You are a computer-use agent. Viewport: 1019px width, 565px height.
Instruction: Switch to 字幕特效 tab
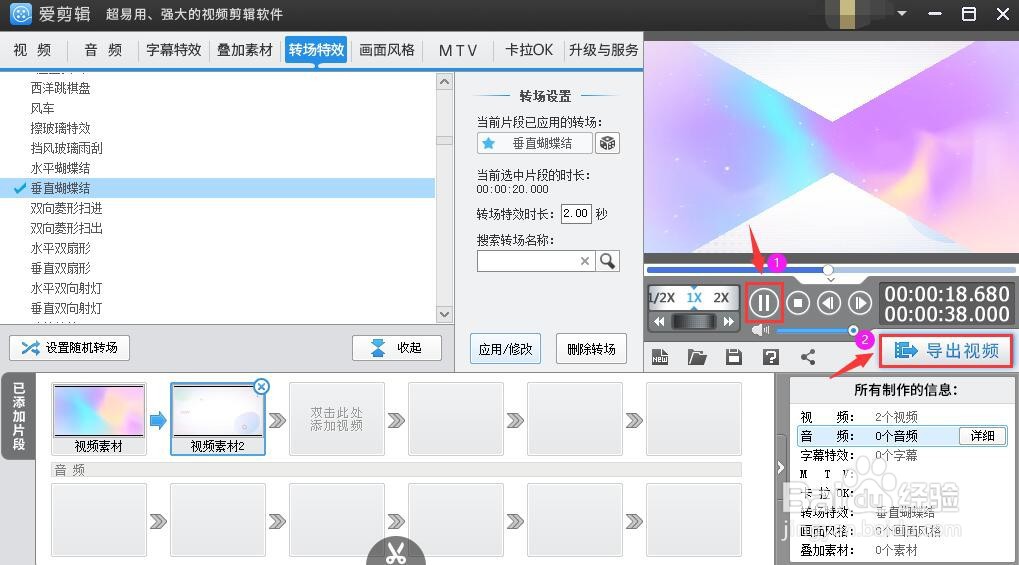[x=174, y=50]
